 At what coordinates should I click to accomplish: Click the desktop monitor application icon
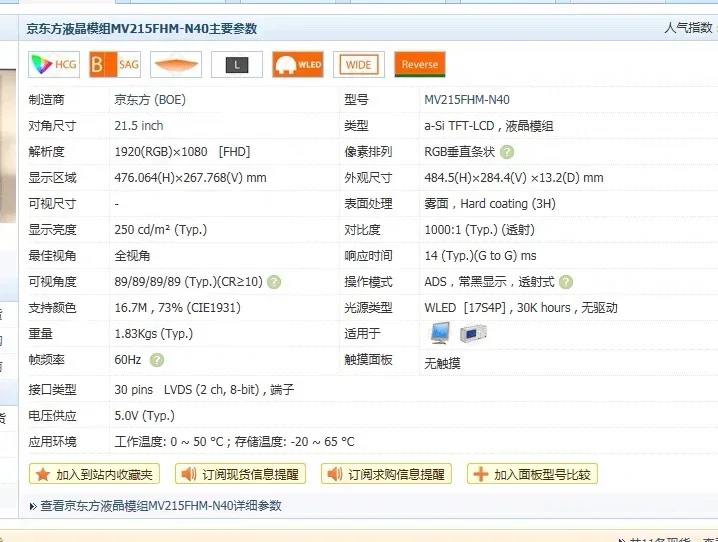pos(440,333)
